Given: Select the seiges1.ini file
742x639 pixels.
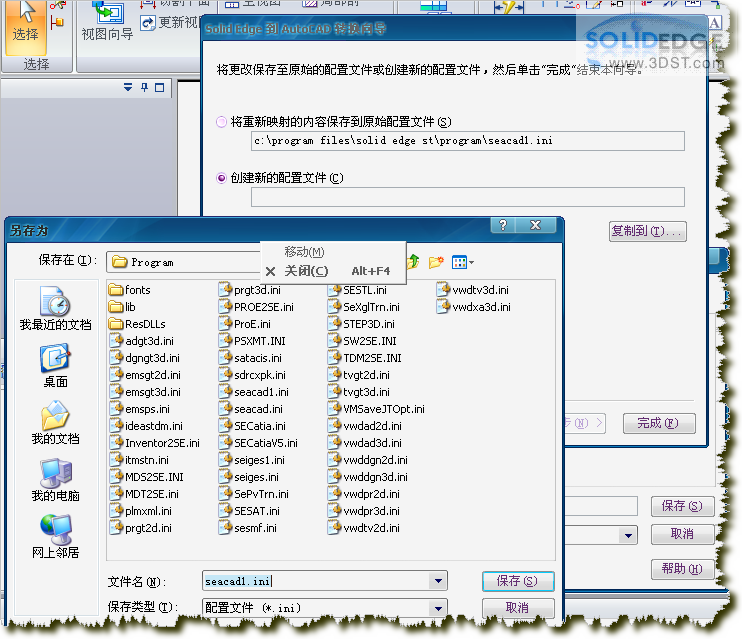Looking at the screenshot, I should click(x=252, y=460).
